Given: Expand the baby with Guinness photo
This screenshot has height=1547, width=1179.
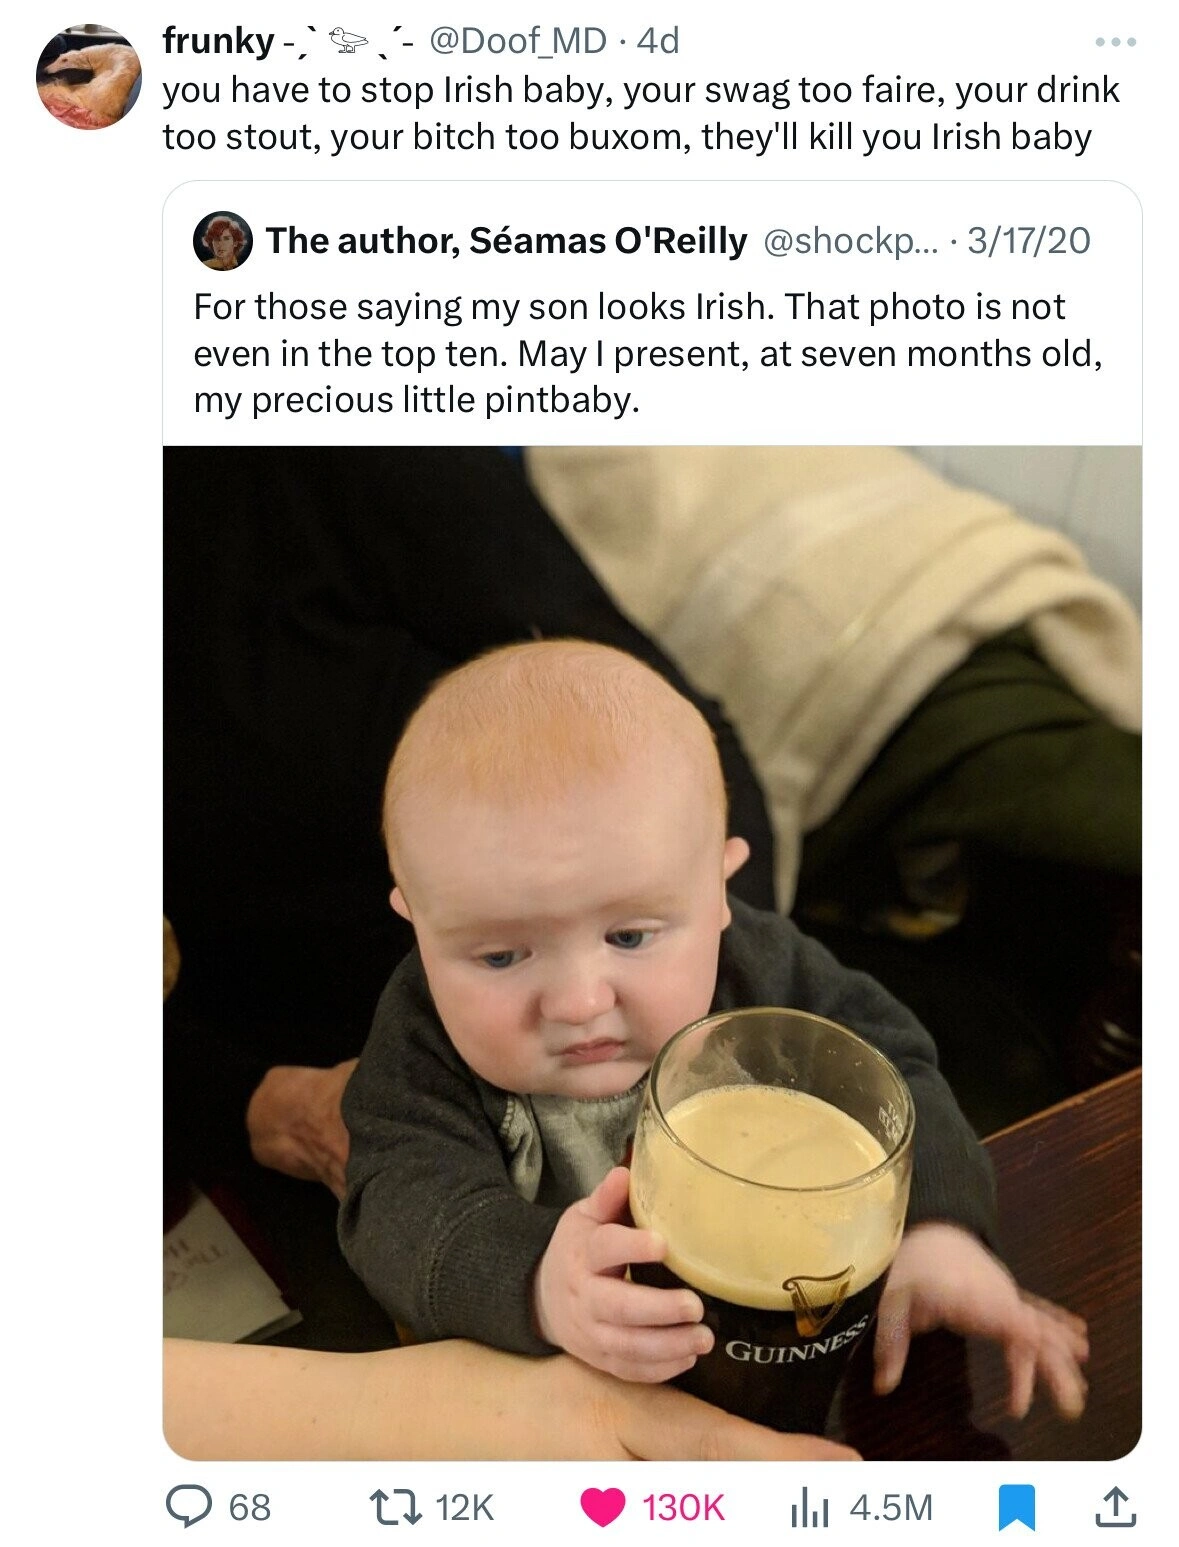Looking at the screenshot, I should tap(652, 950).
